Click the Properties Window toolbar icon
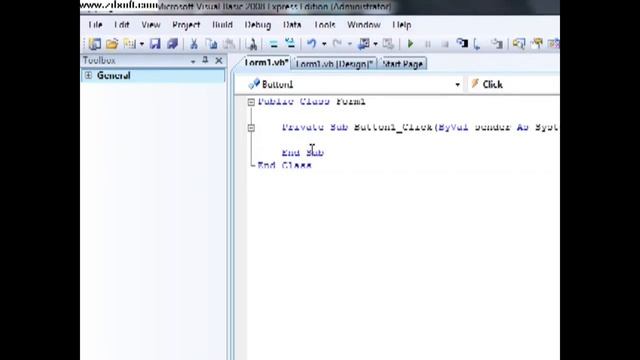640x360 pixels. [x=537, y=44]
